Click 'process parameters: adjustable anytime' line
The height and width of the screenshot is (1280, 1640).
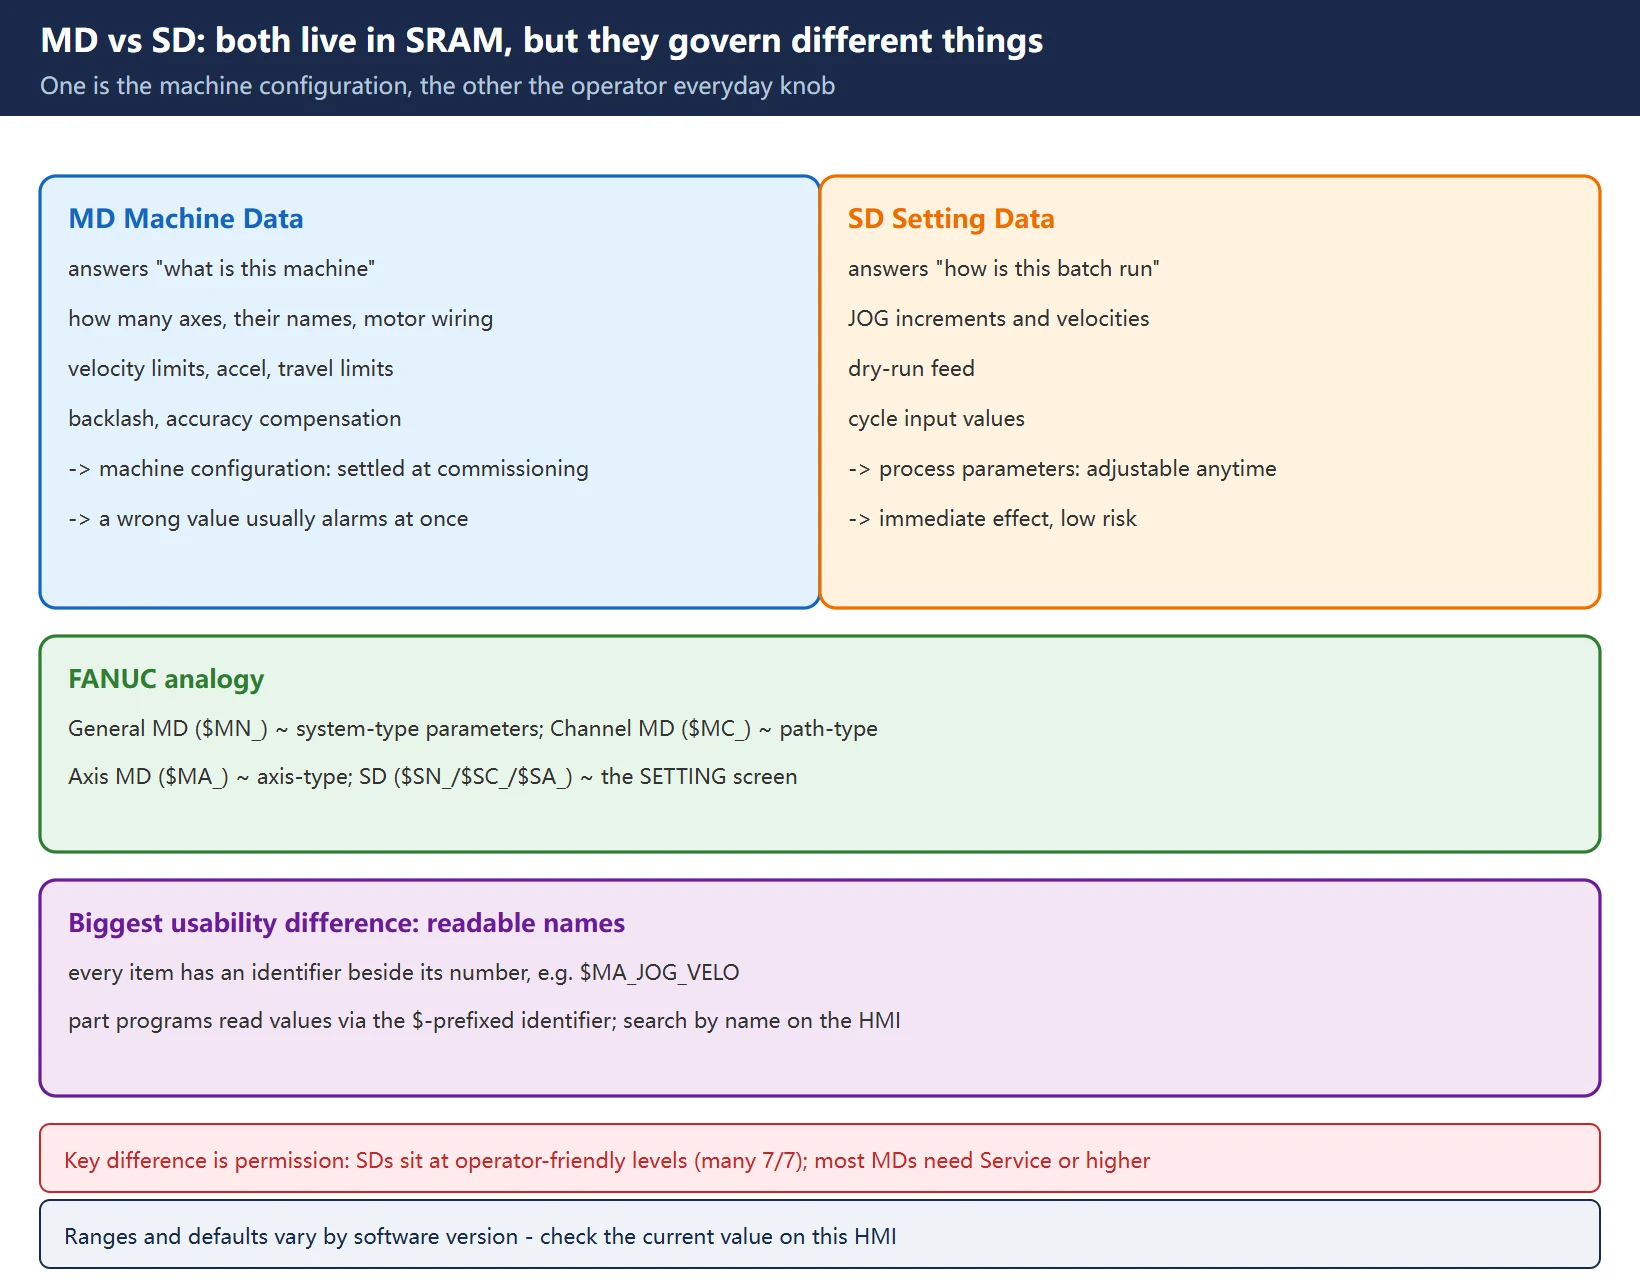click(1062, 469)
